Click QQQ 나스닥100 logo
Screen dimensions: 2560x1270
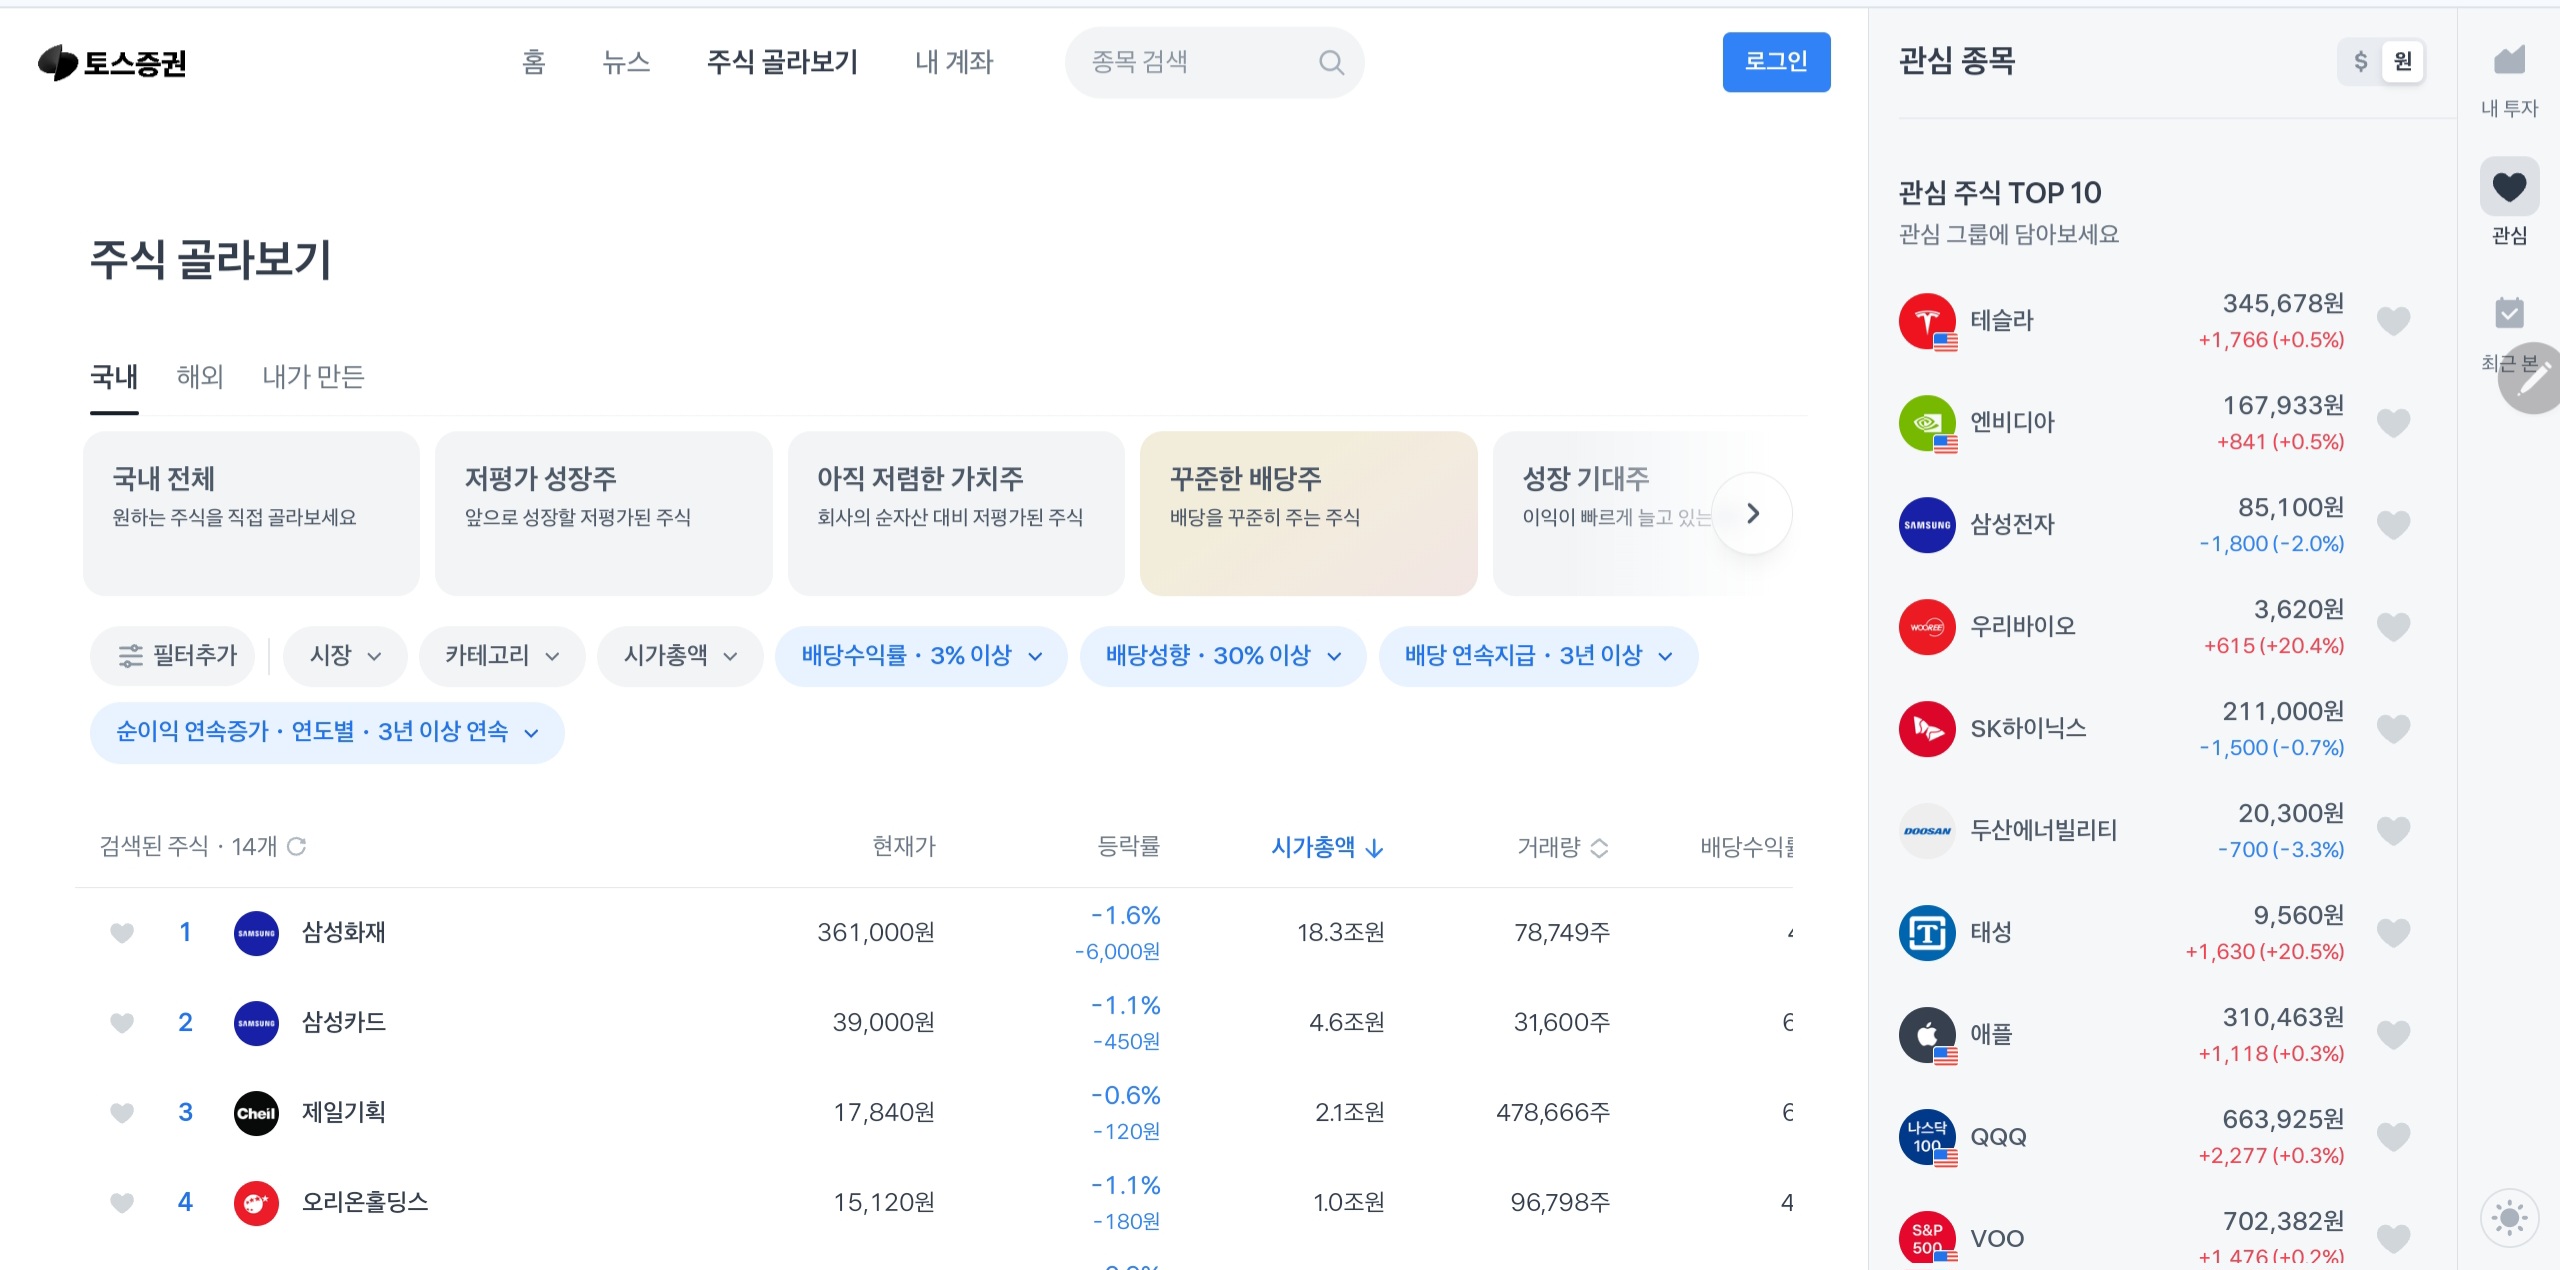pos(1927,1137)
